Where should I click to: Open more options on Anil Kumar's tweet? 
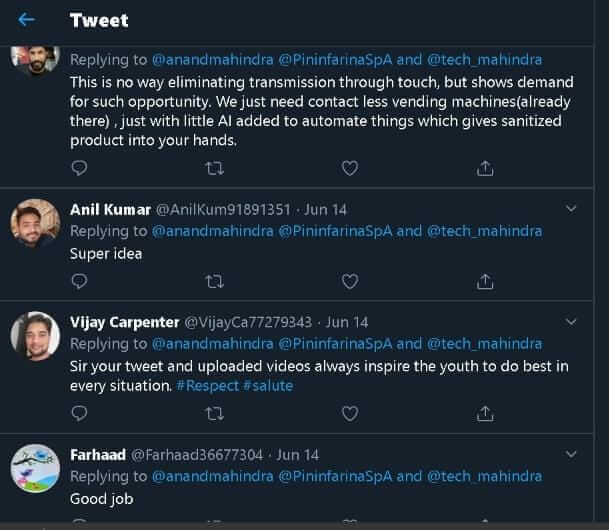click(x=571, y=209)
